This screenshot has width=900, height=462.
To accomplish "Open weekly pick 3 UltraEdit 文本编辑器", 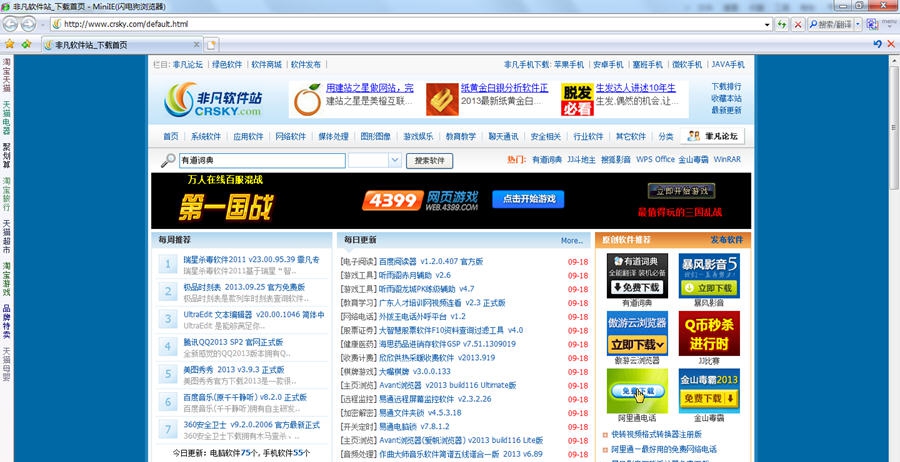I will tap(254, 315).
